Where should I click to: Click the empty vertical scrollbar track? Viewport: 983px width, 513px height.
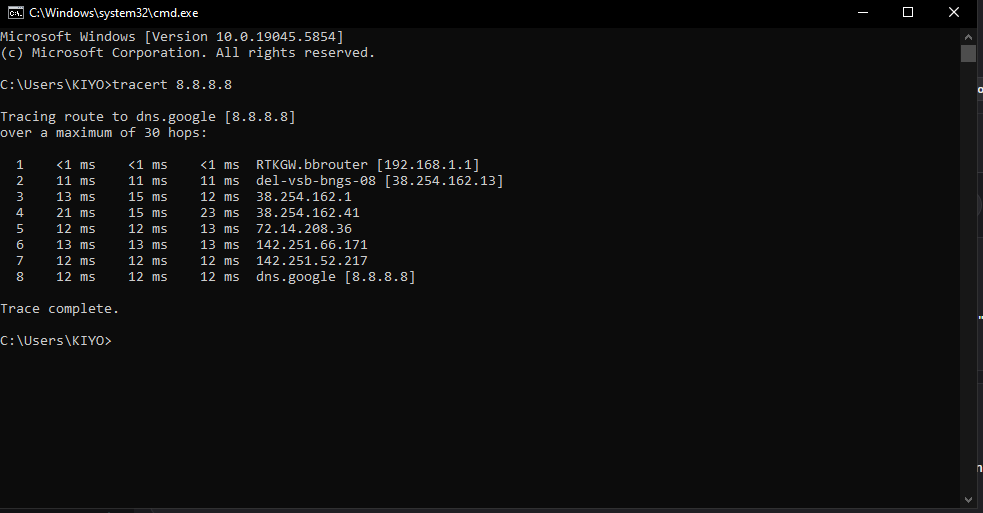point(969,276)
